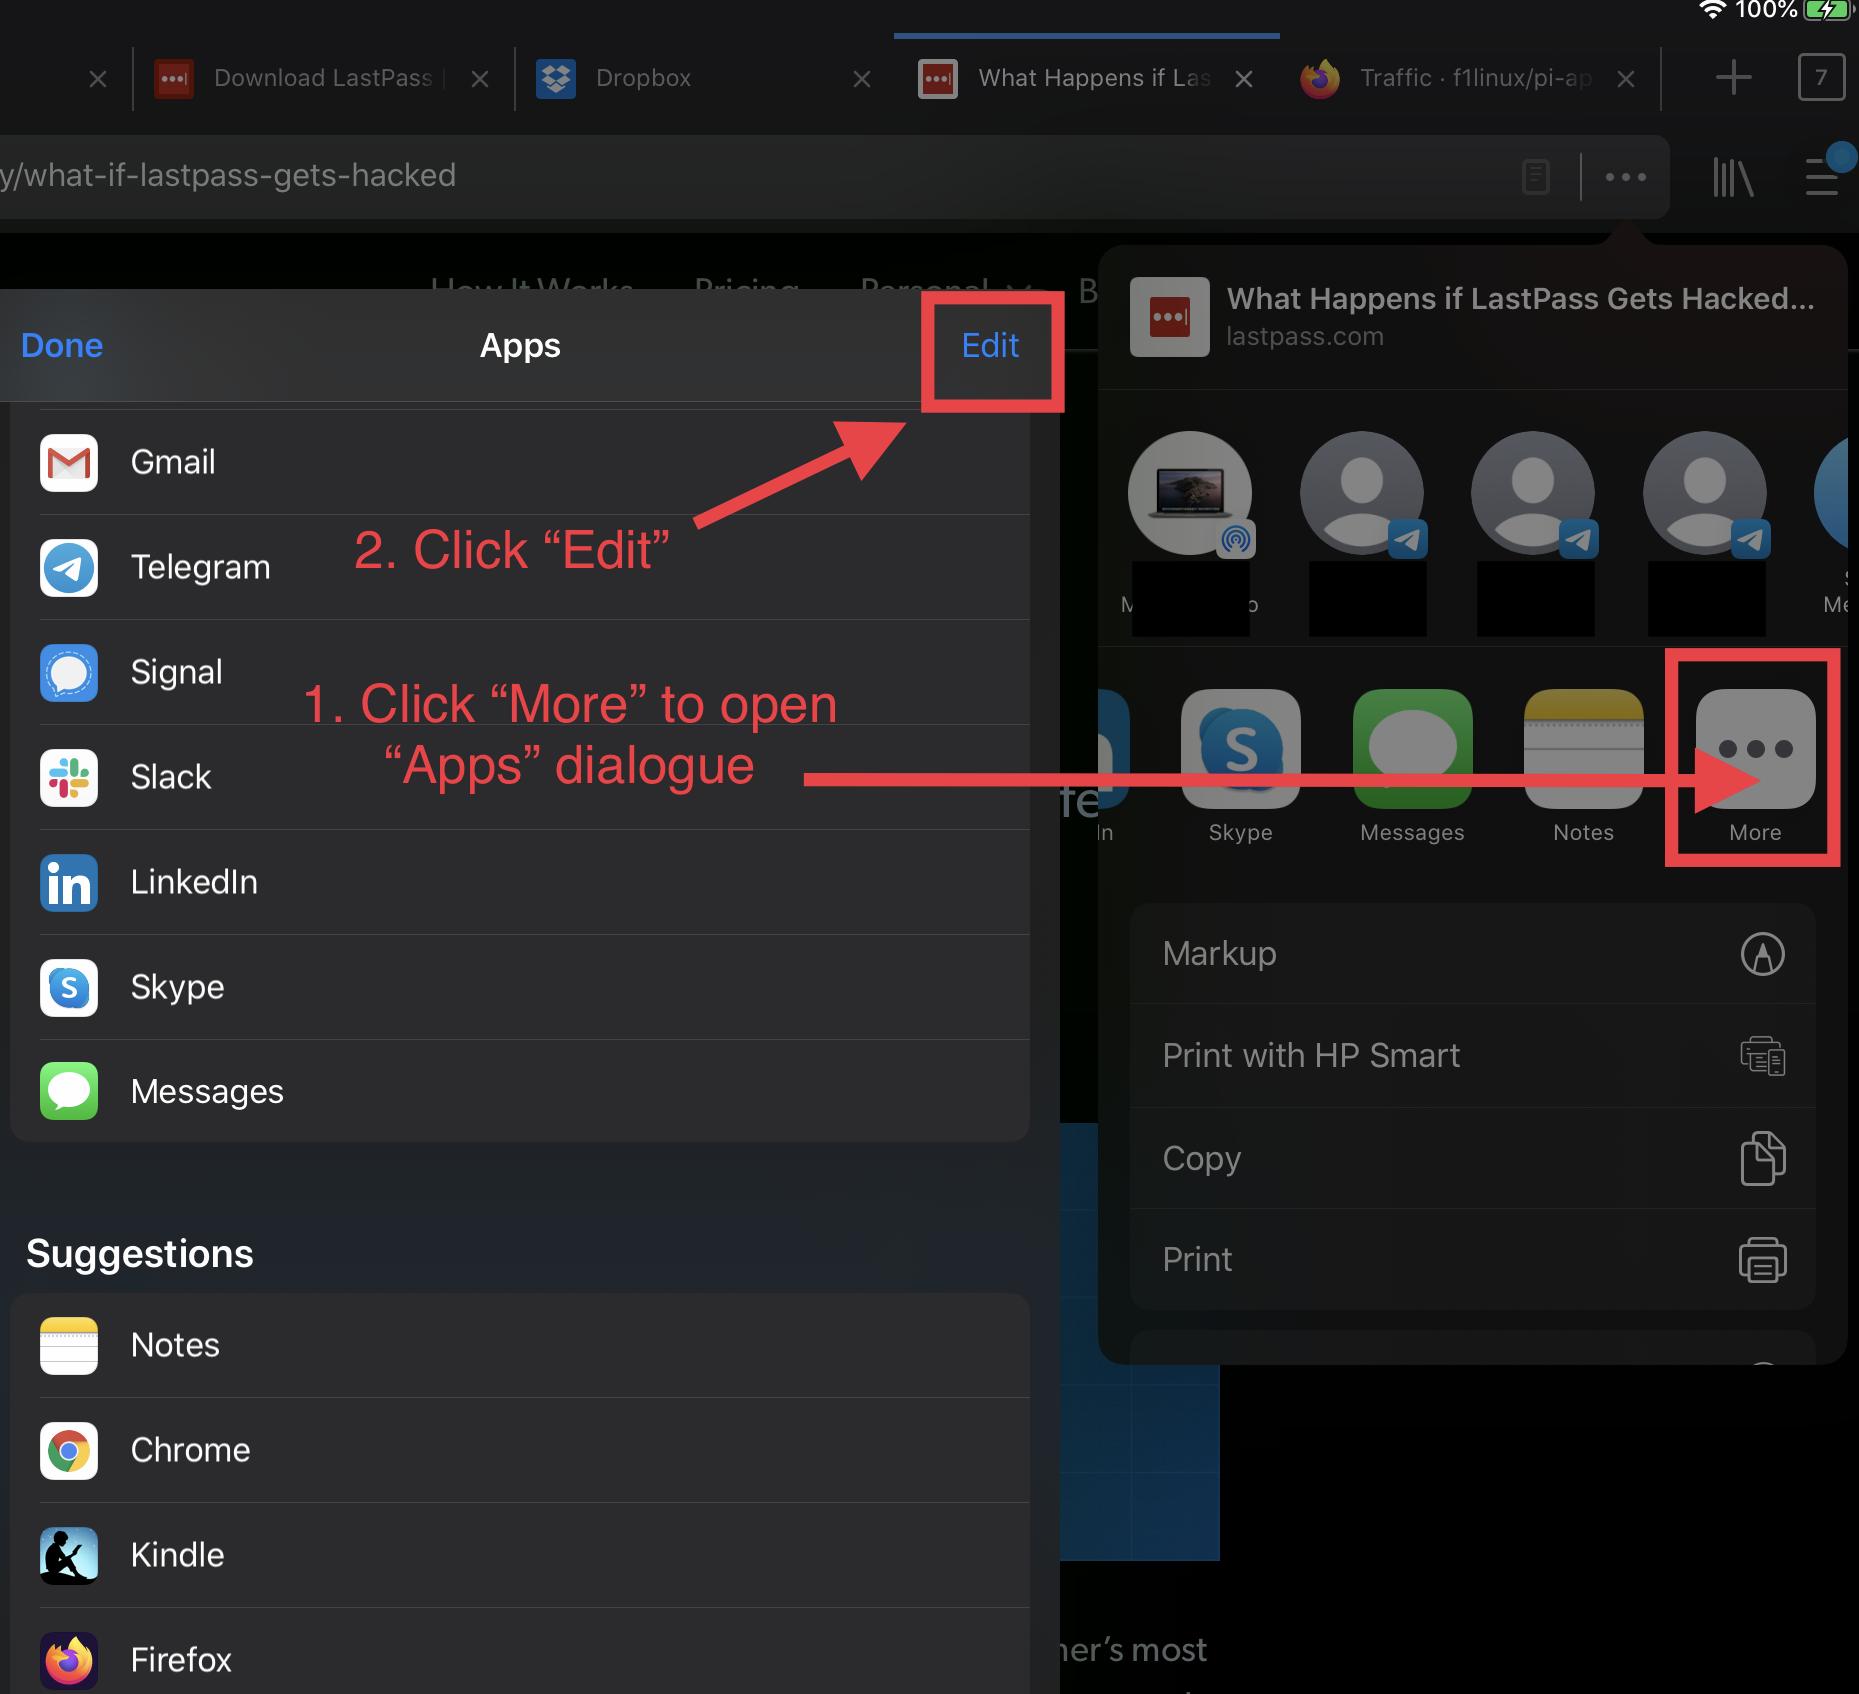Image resolution: width=1859 pixels, height=1694 pixels.
Task: Close the Traffic f1linux tab
Action: [1626, 79]
